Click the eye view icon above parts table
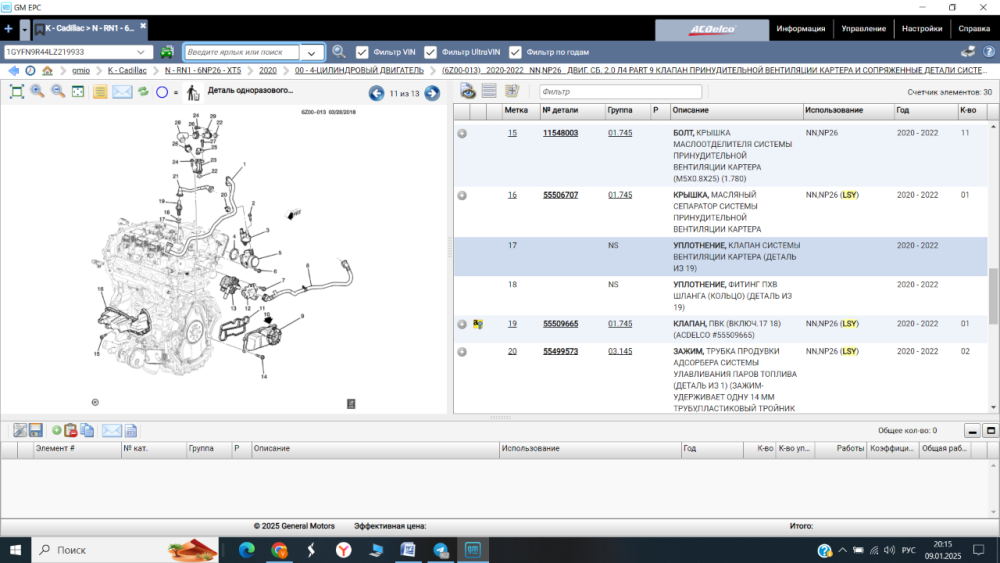This screenshot has width=1000, height=563. [467, 92]
